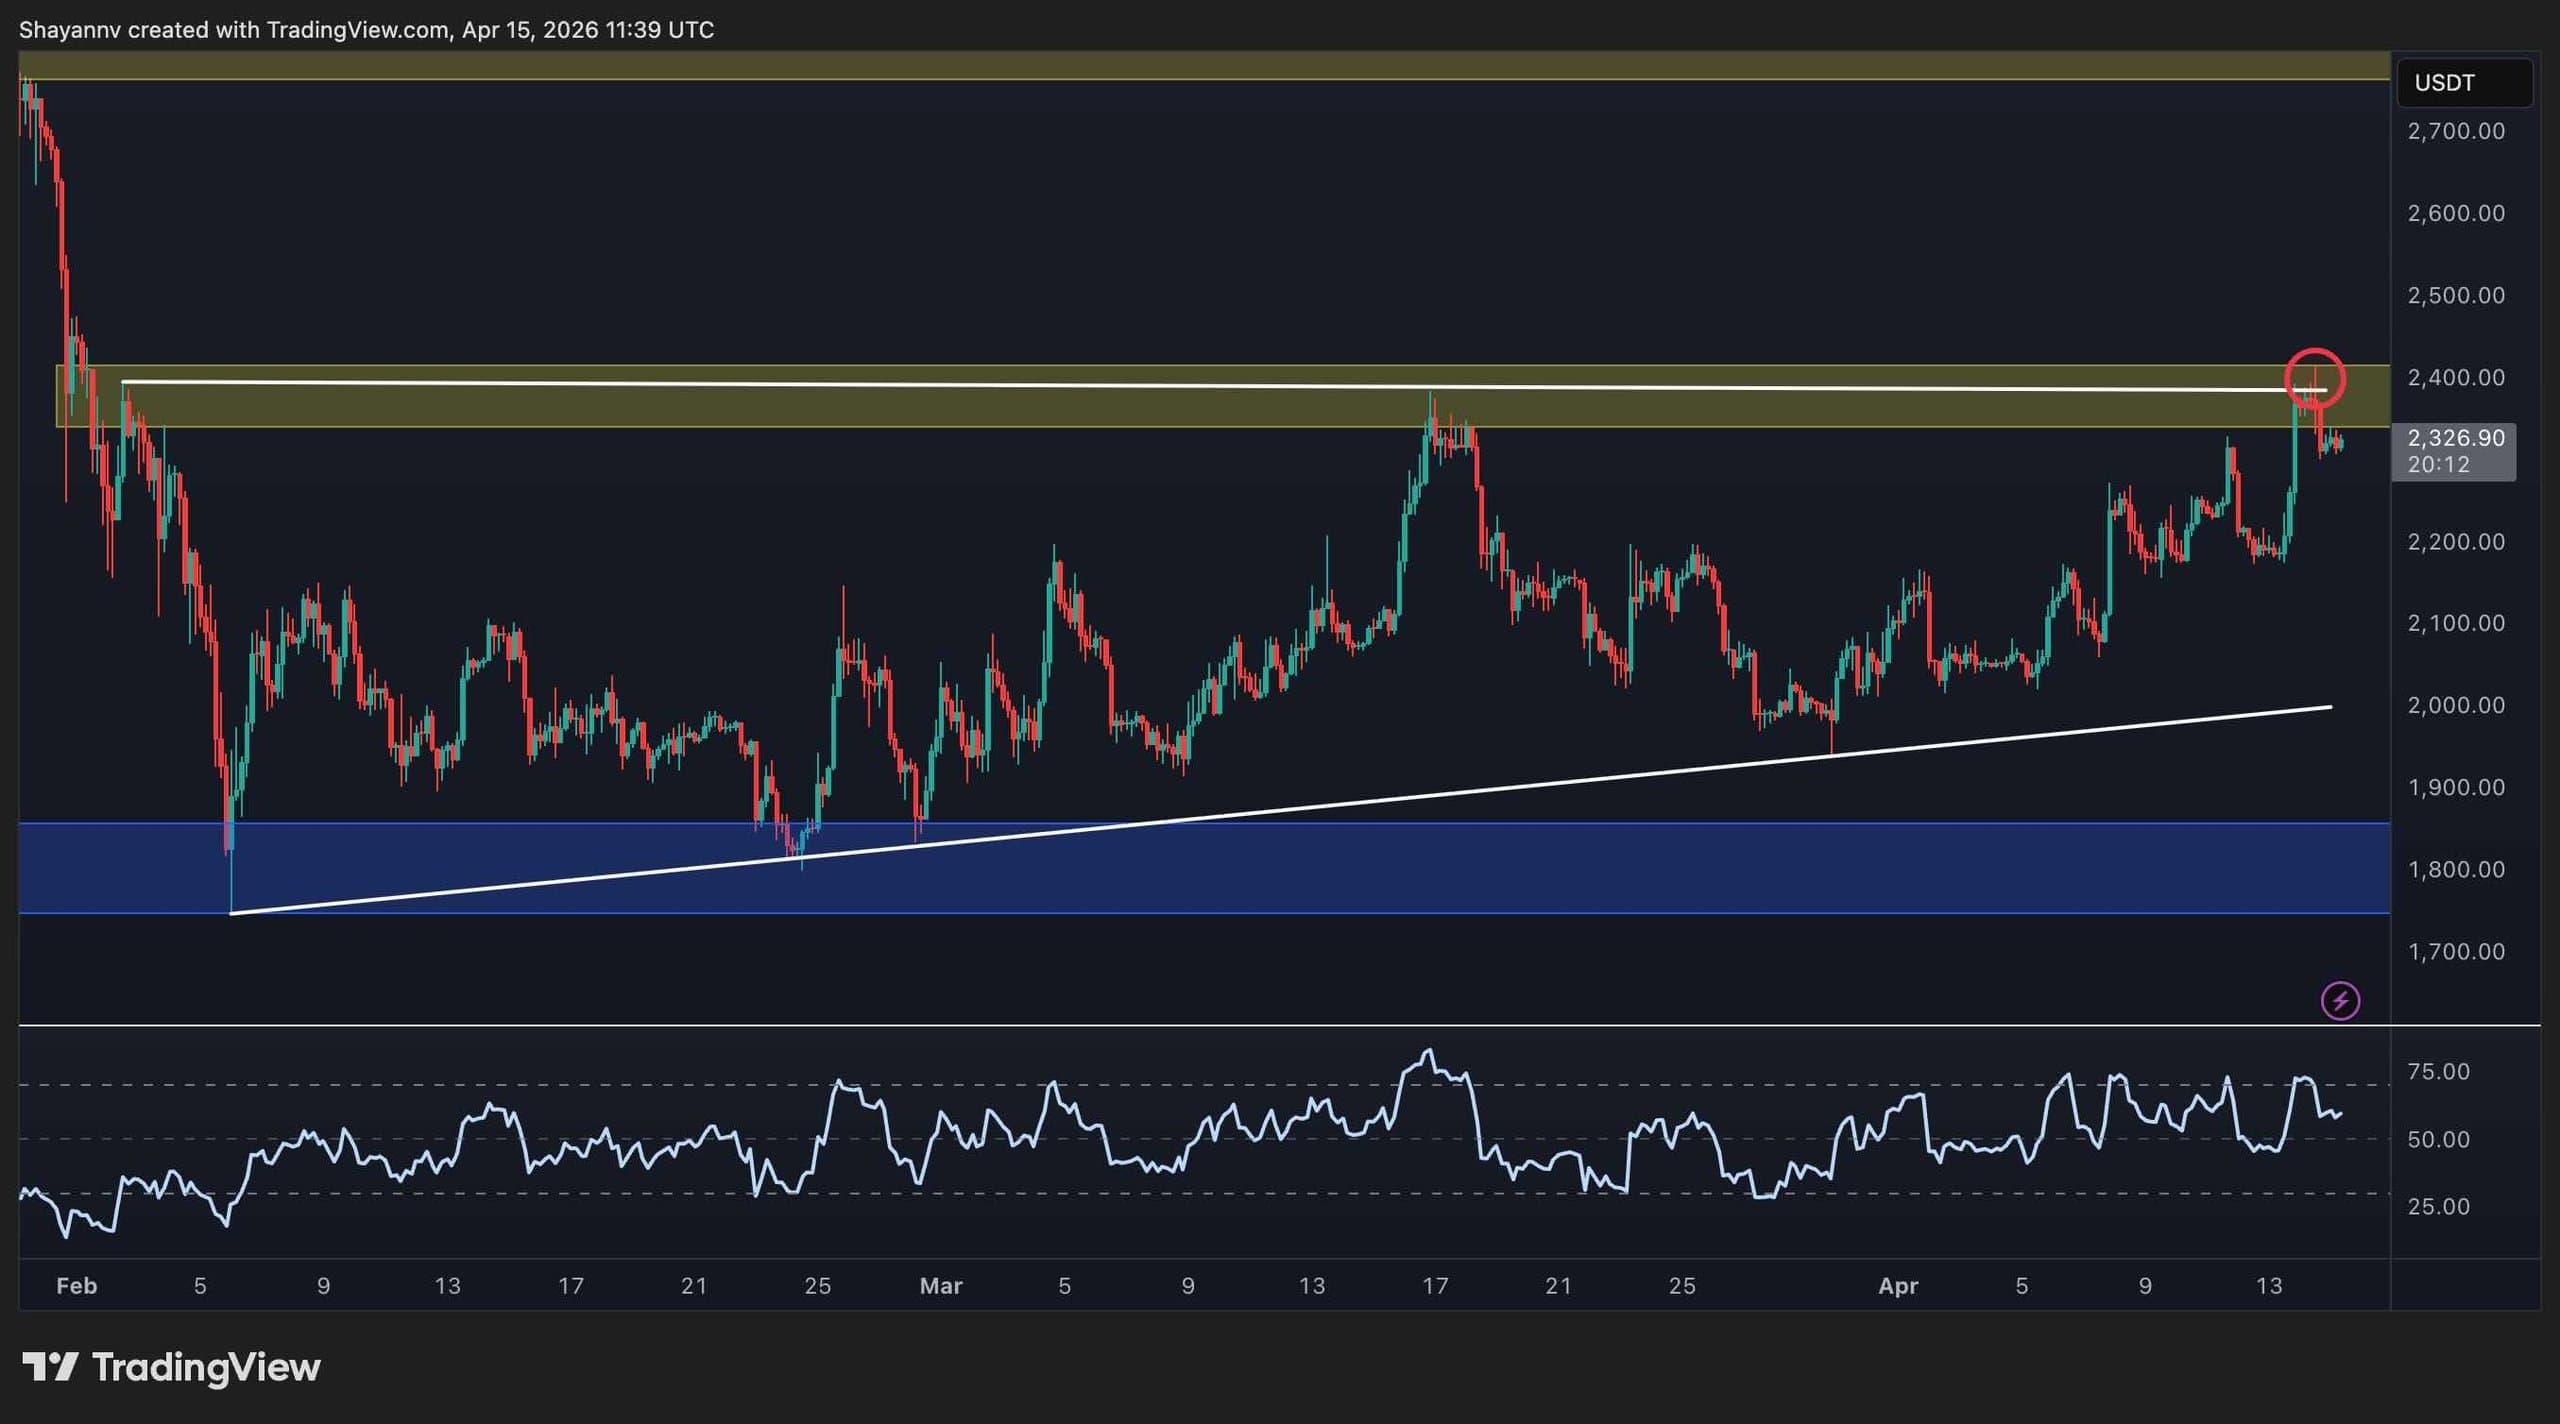Click the Apr label on time axis
Image resolution: width=2560 pixels, height=1424 pixels.
tap(1897, 1286)
